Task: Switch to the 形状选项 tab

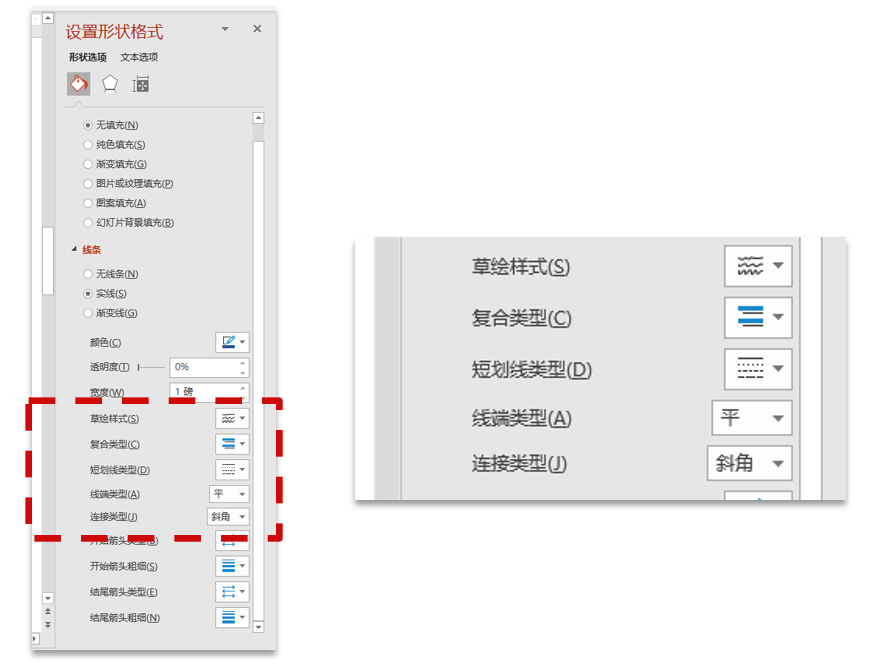Action: (90, 57)
